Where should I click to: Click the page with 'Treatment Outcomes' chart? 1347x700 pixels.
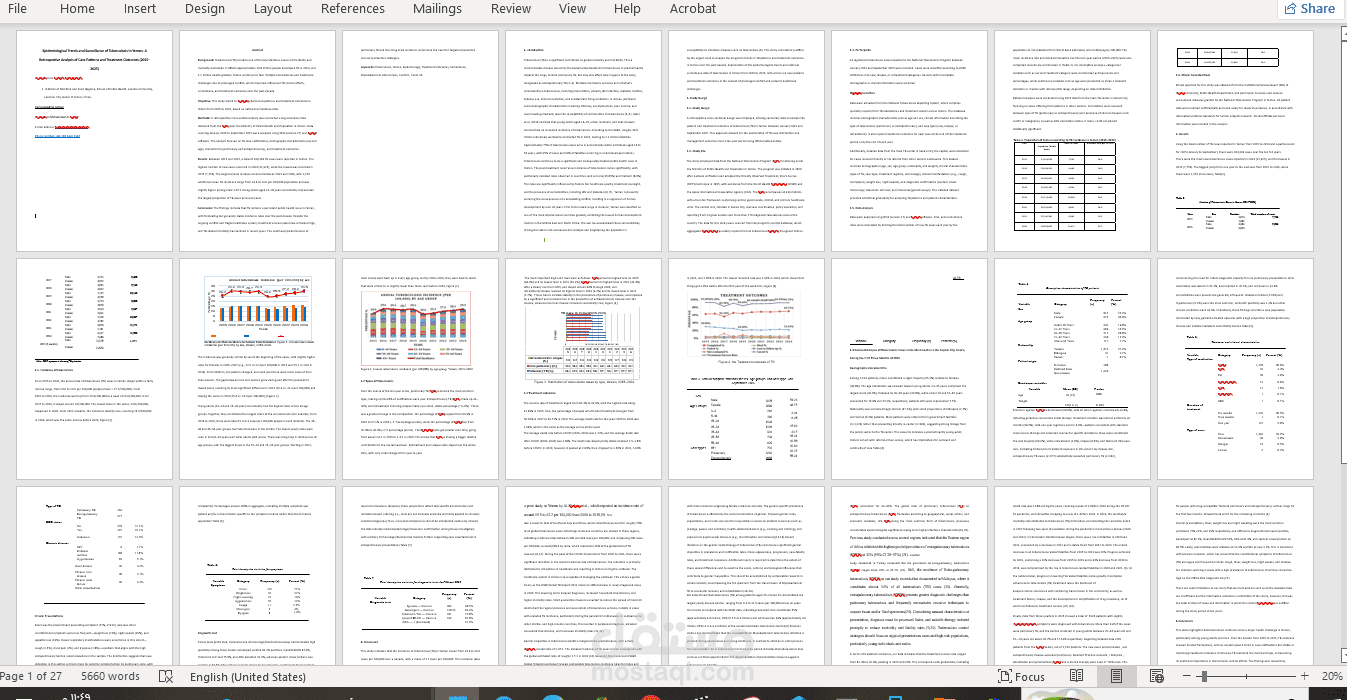tap(745, 369)
